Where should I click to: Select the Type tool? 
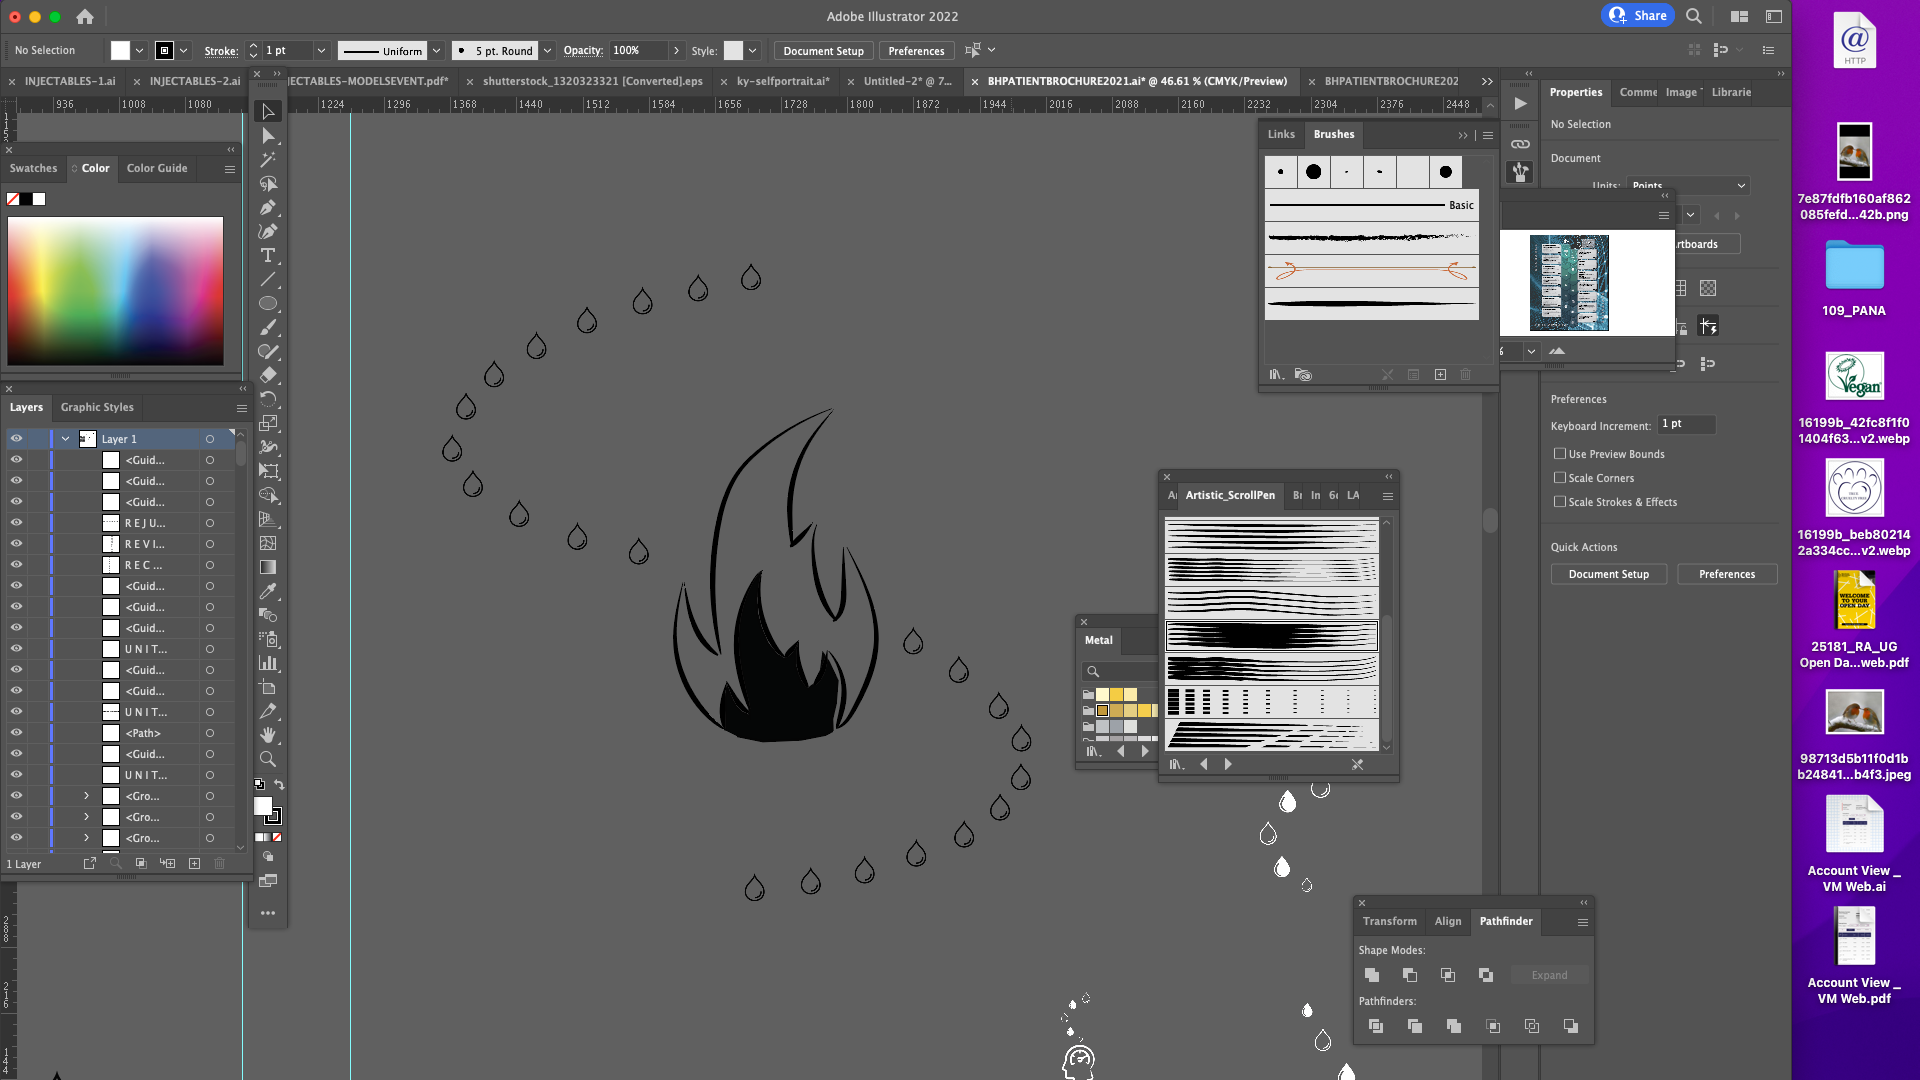(x=268, y=255)
